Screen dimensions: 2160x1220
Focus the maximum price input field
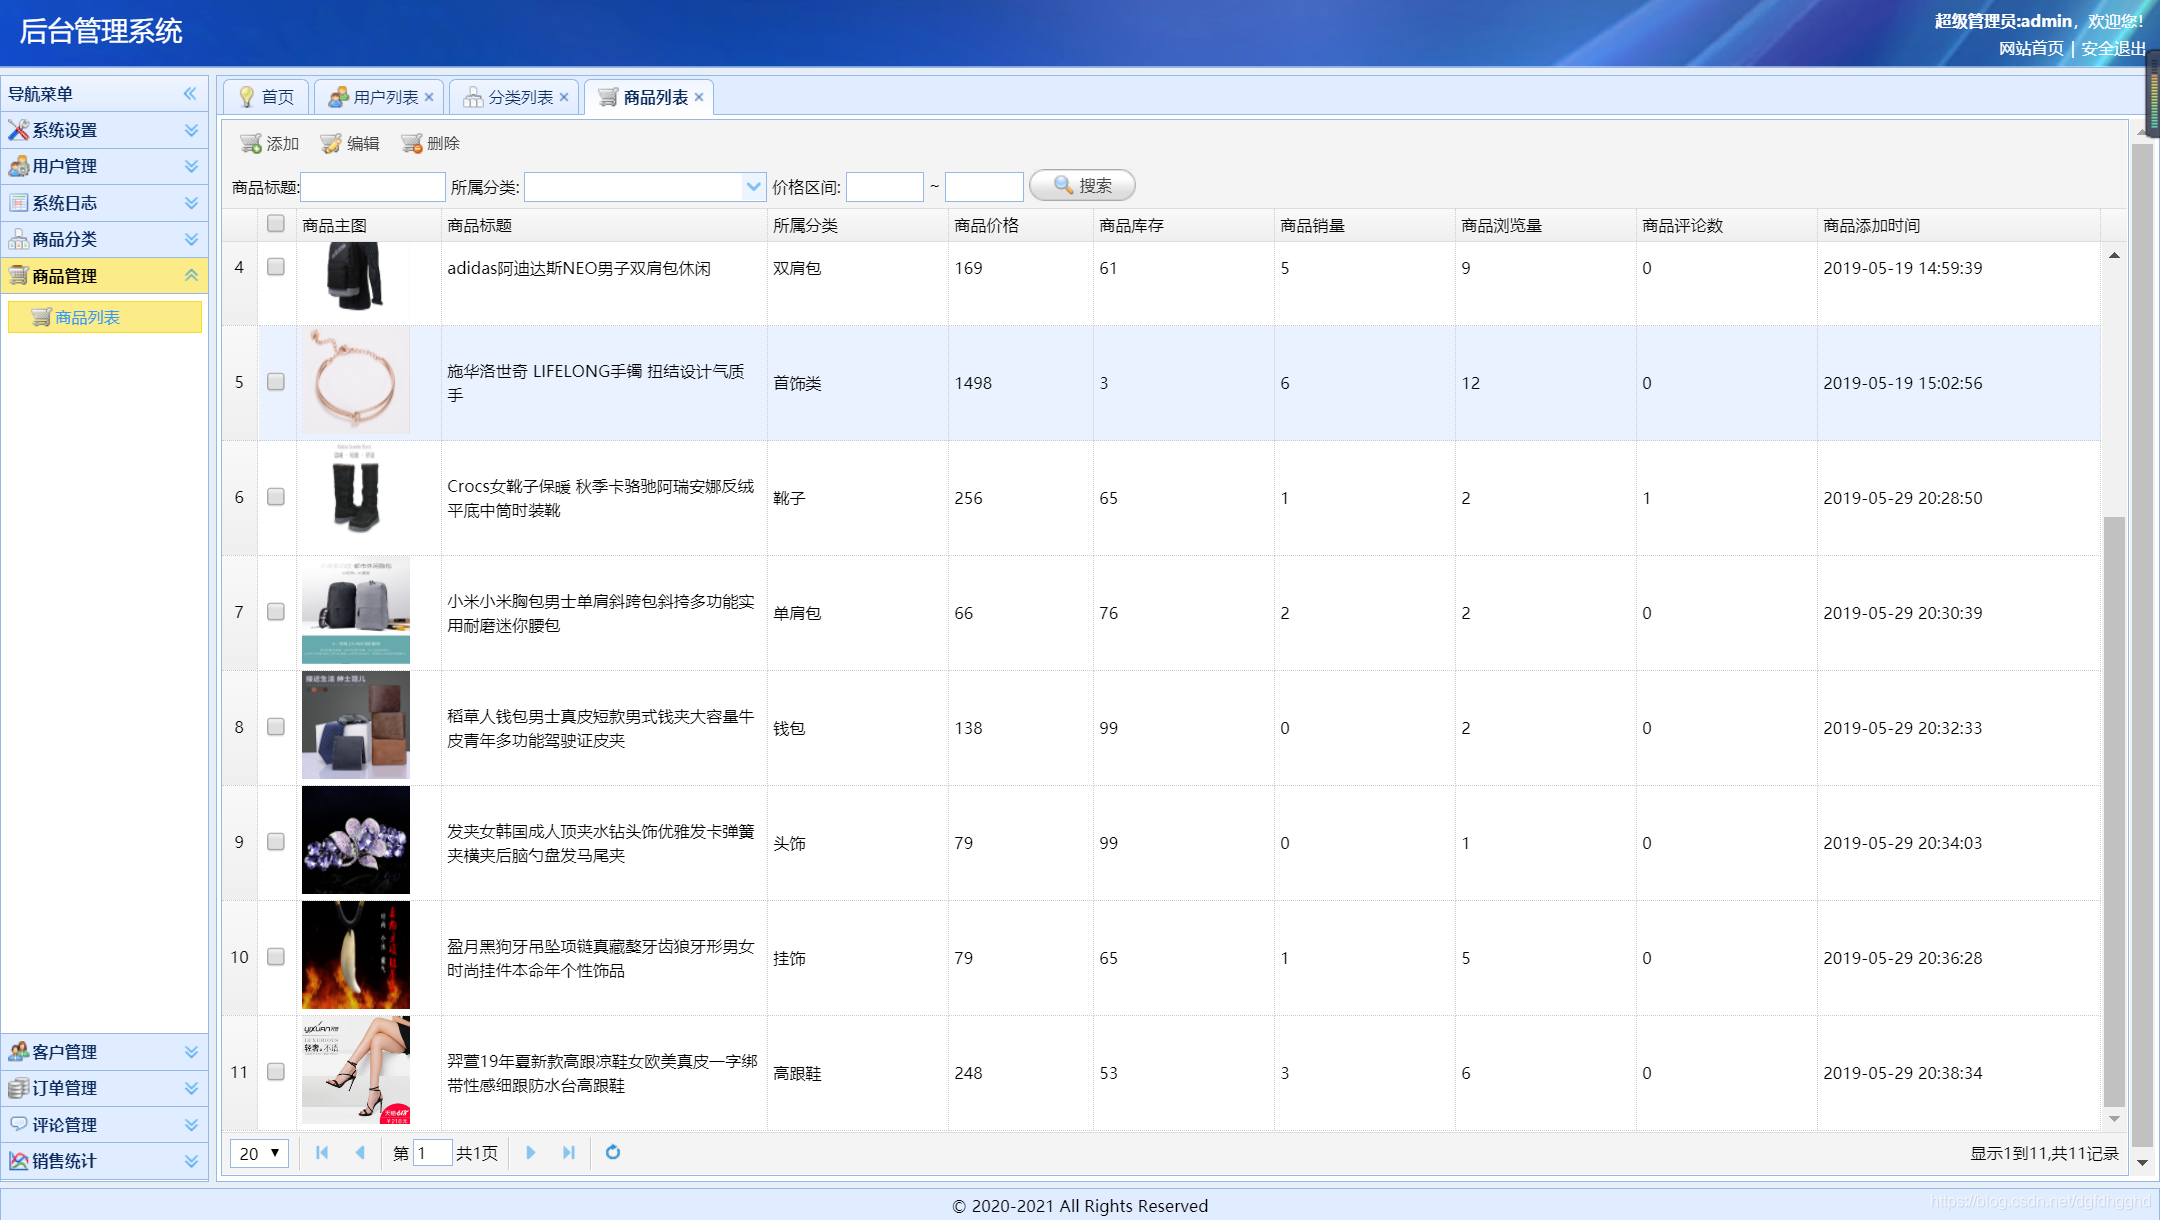pyautogui.click(x=984, y=187)
